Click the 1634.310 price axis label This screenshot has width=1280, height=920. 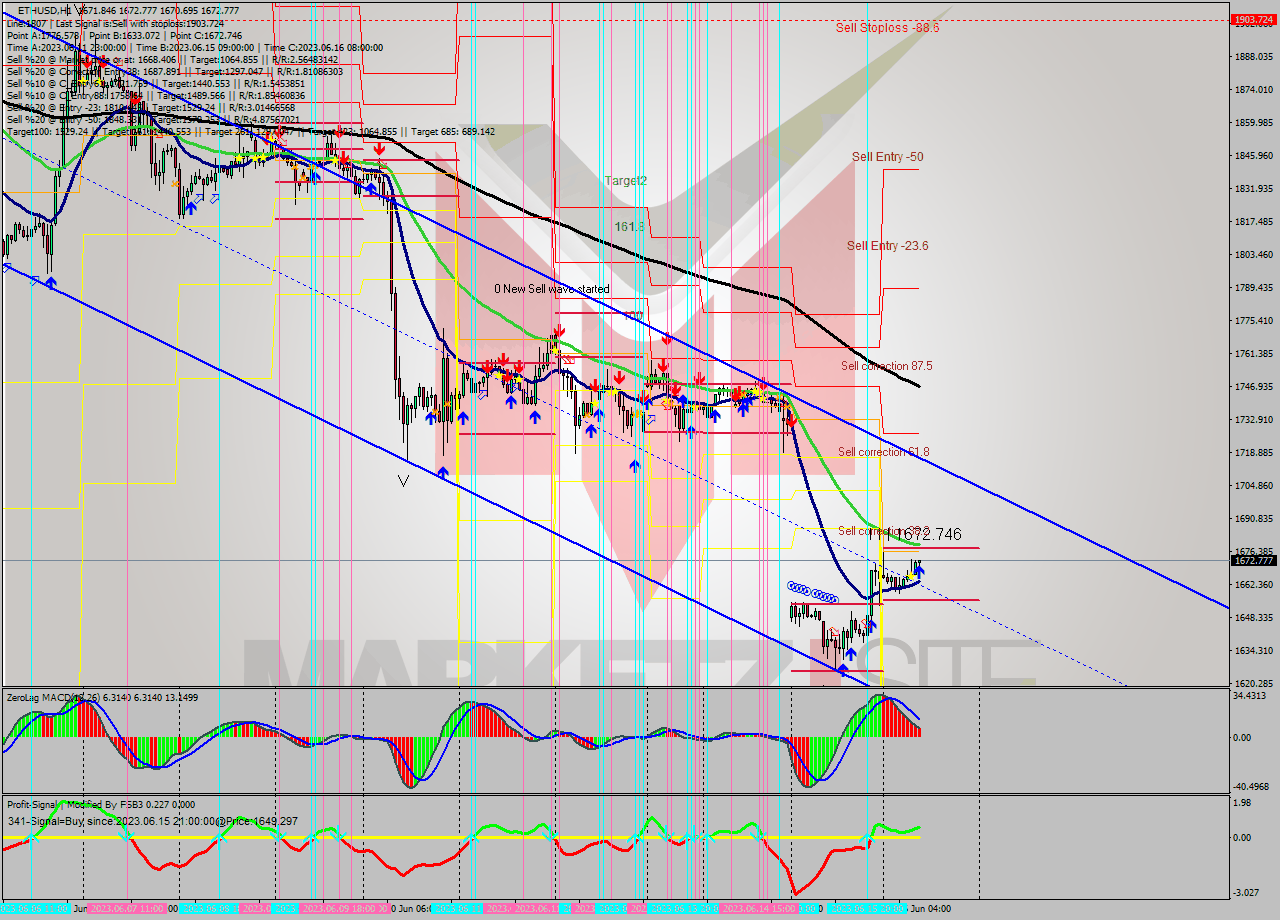click(1253, 651)
